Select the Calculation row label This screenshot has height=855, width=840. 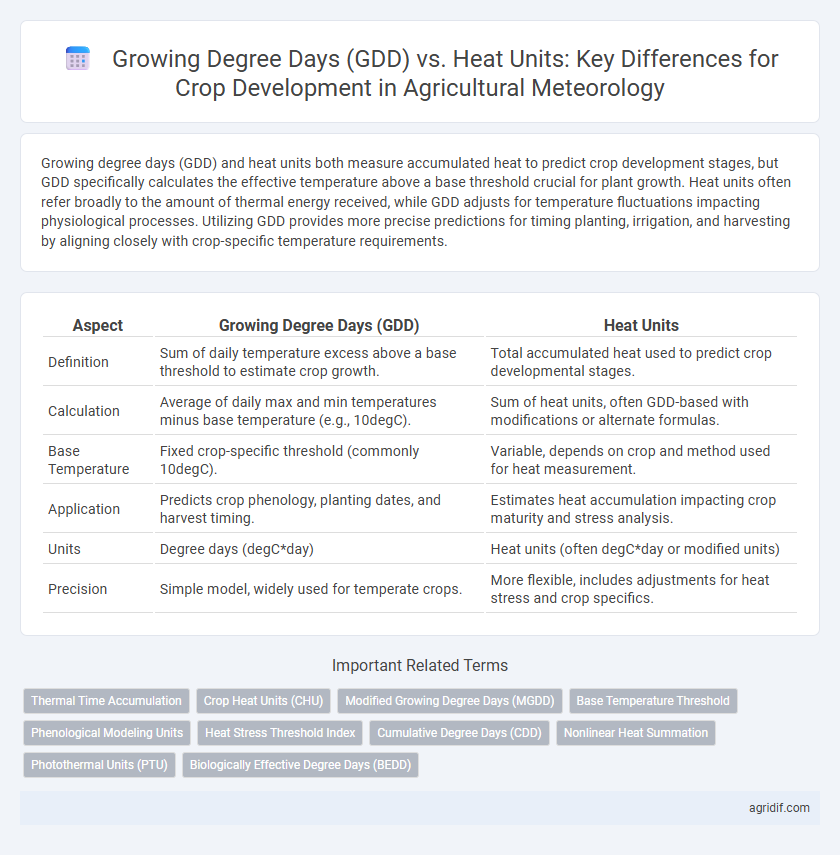point(83,411)
